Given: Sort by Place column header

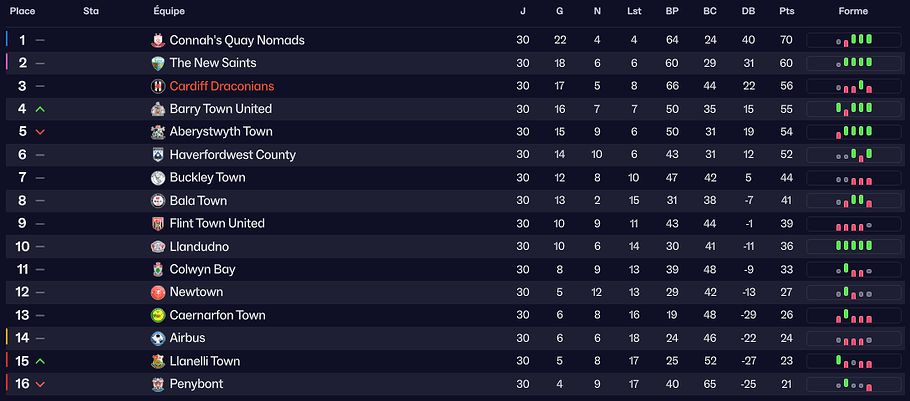Looking at the screenshot, I should coord(23,11).
